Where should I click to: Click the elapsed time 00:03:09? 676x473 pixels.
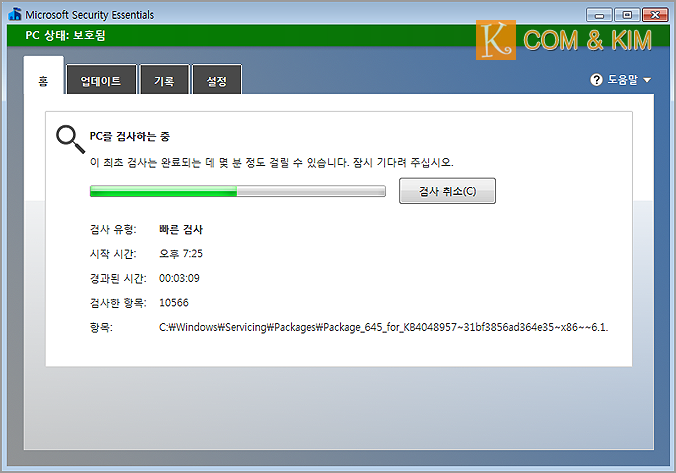(x=179, y=278)
